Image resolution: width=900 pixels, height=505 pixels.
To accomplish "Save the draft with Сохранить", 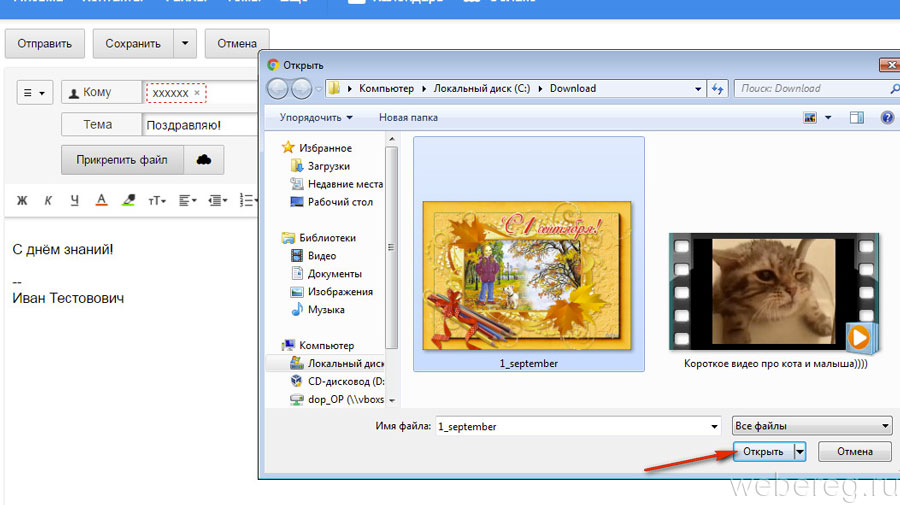I will click(x=133, y=44).
